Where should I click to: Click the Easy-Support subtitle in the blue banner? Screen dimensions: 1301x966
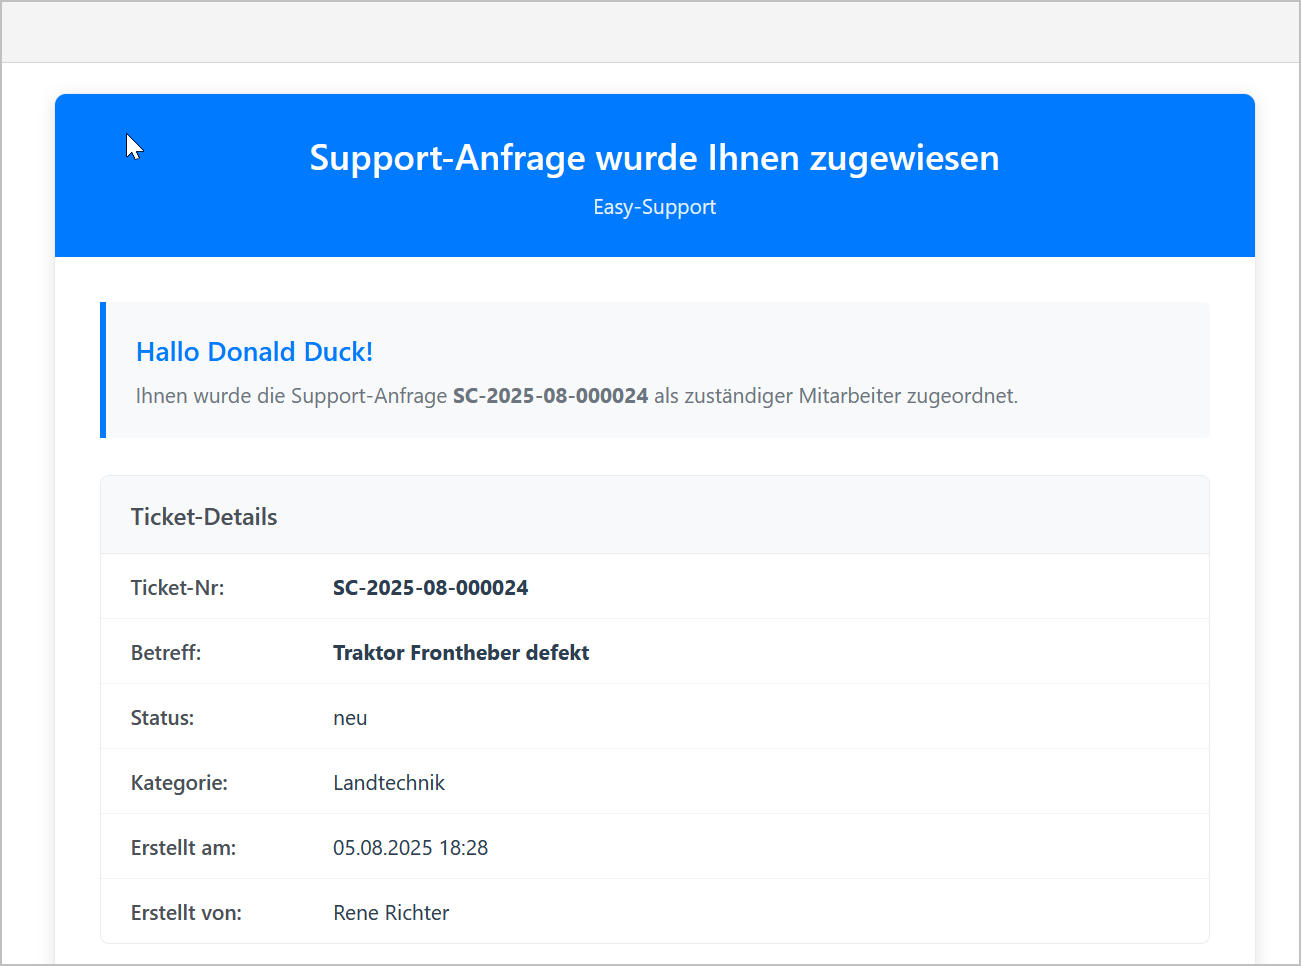pyautogui.click(x=654, y=207)
